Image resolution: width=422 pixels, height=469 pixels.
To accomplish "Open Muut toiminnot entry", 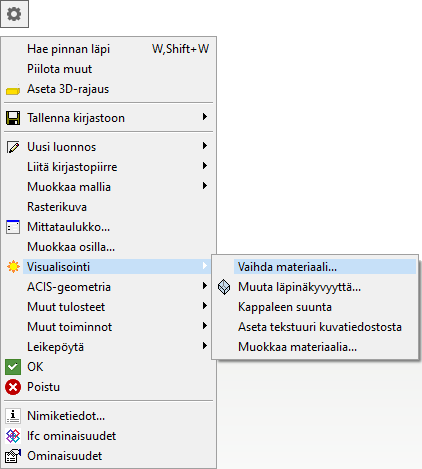I will [x=108, y=327].
